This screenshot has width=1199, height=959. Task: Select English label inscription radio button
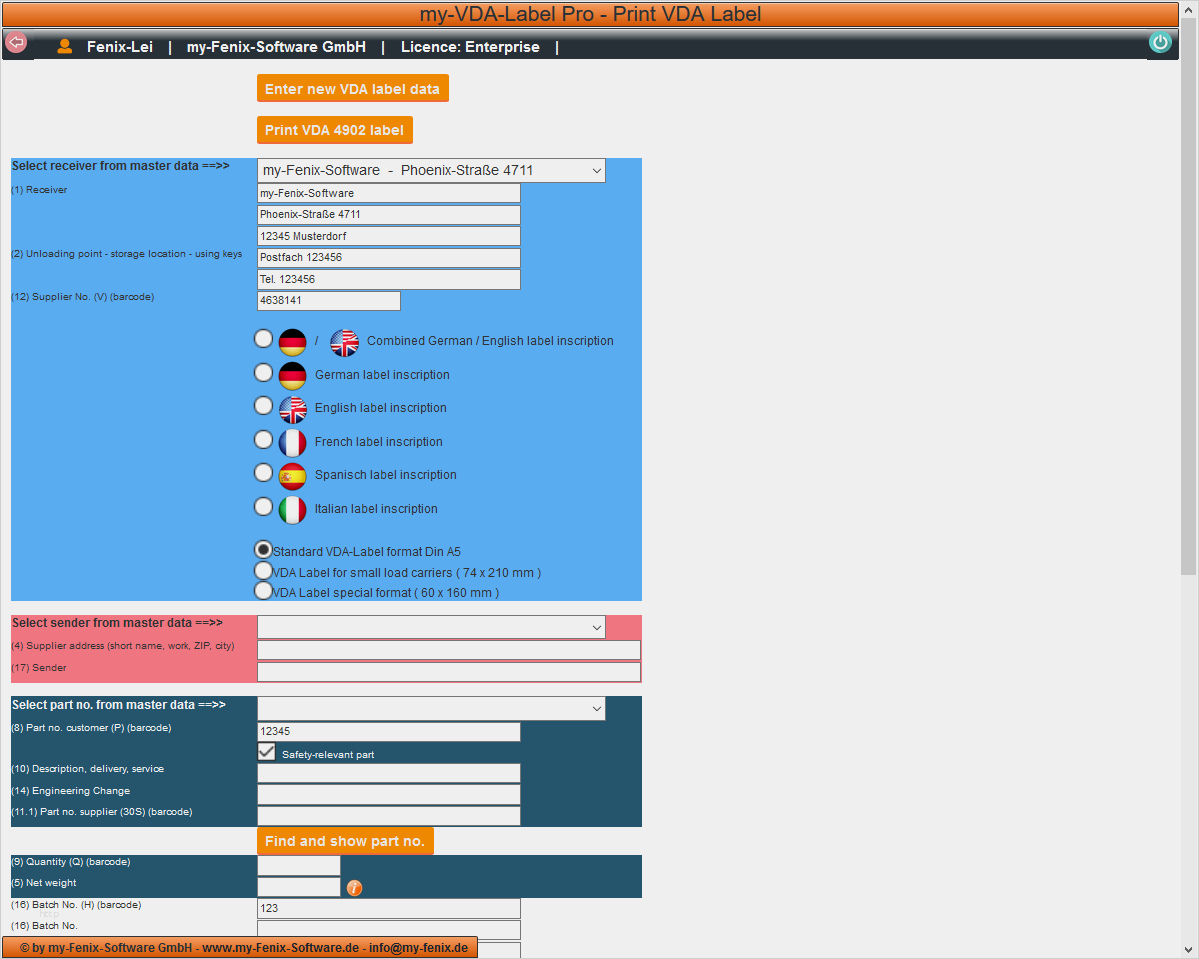[263, 405]
